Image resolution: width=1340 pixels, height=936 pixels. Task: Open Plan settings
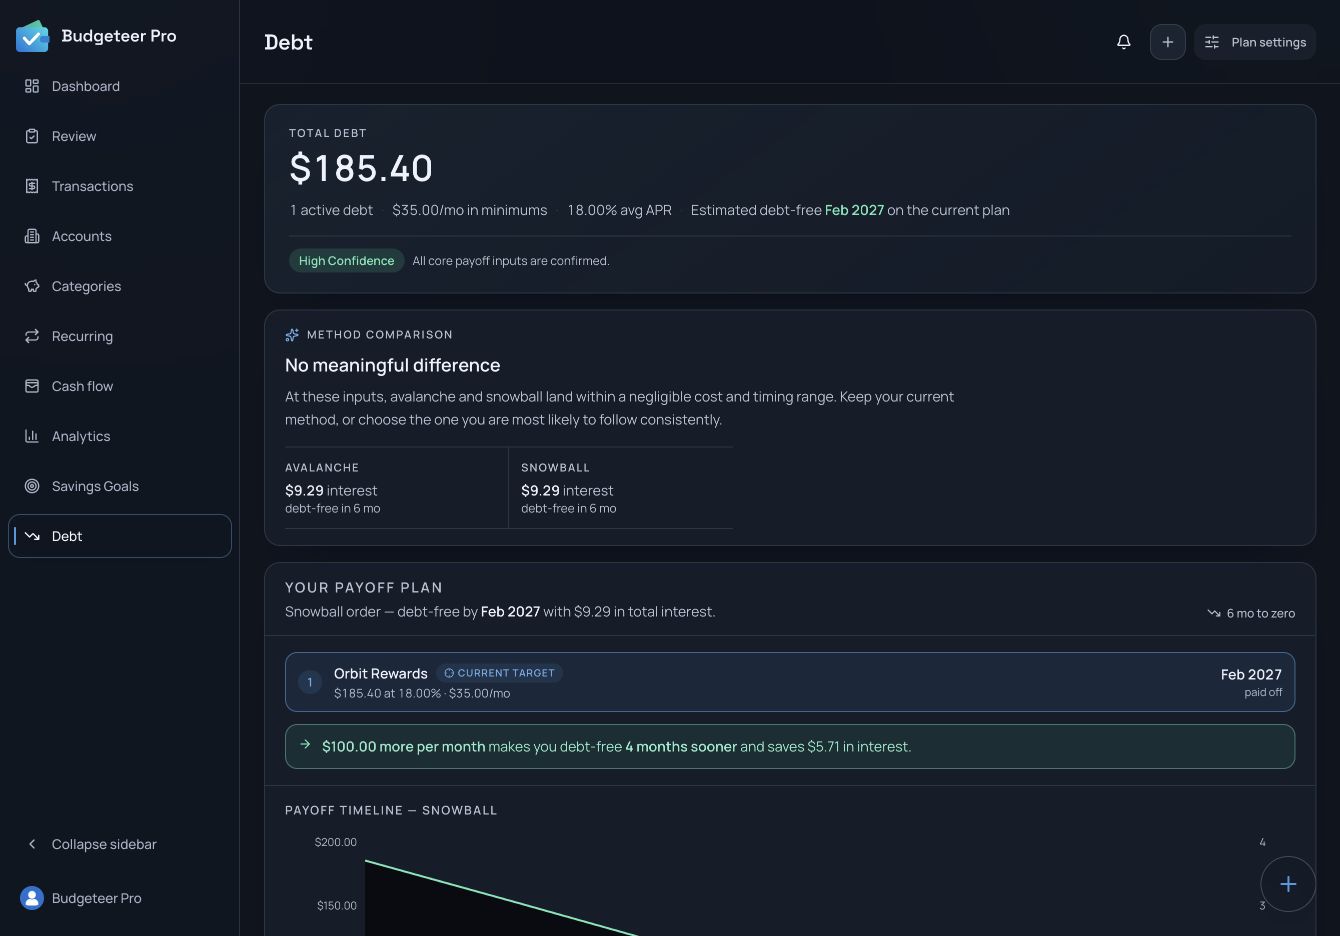pos(1255,42)
